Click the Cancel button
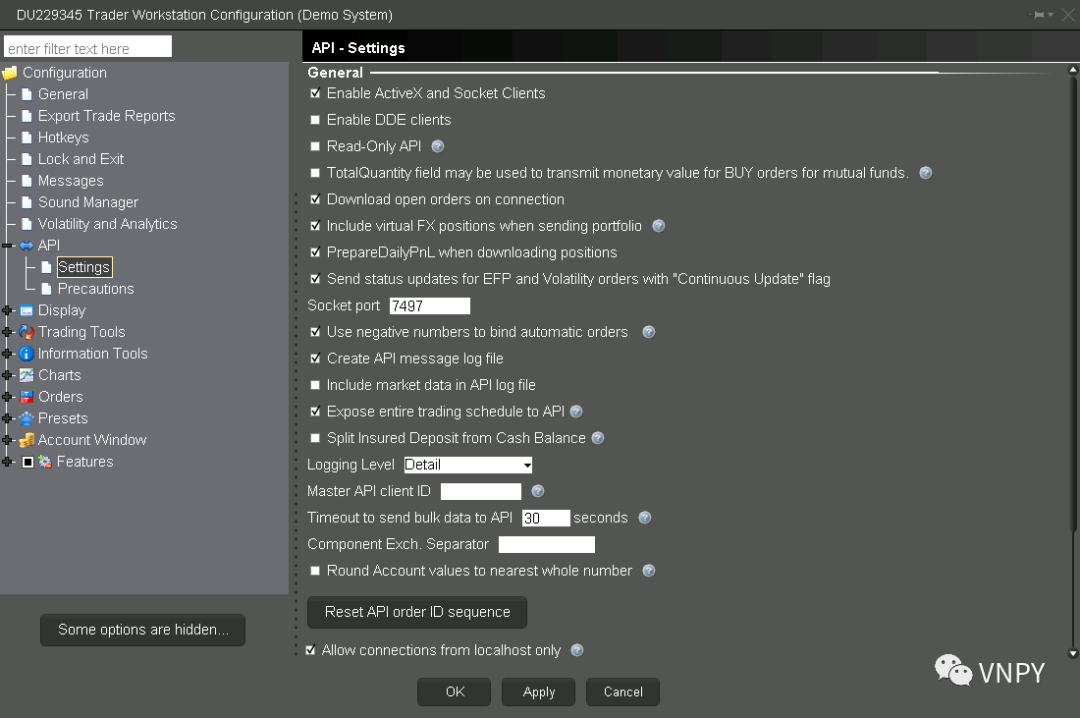 pyautogui.click(x=623, y=692)
